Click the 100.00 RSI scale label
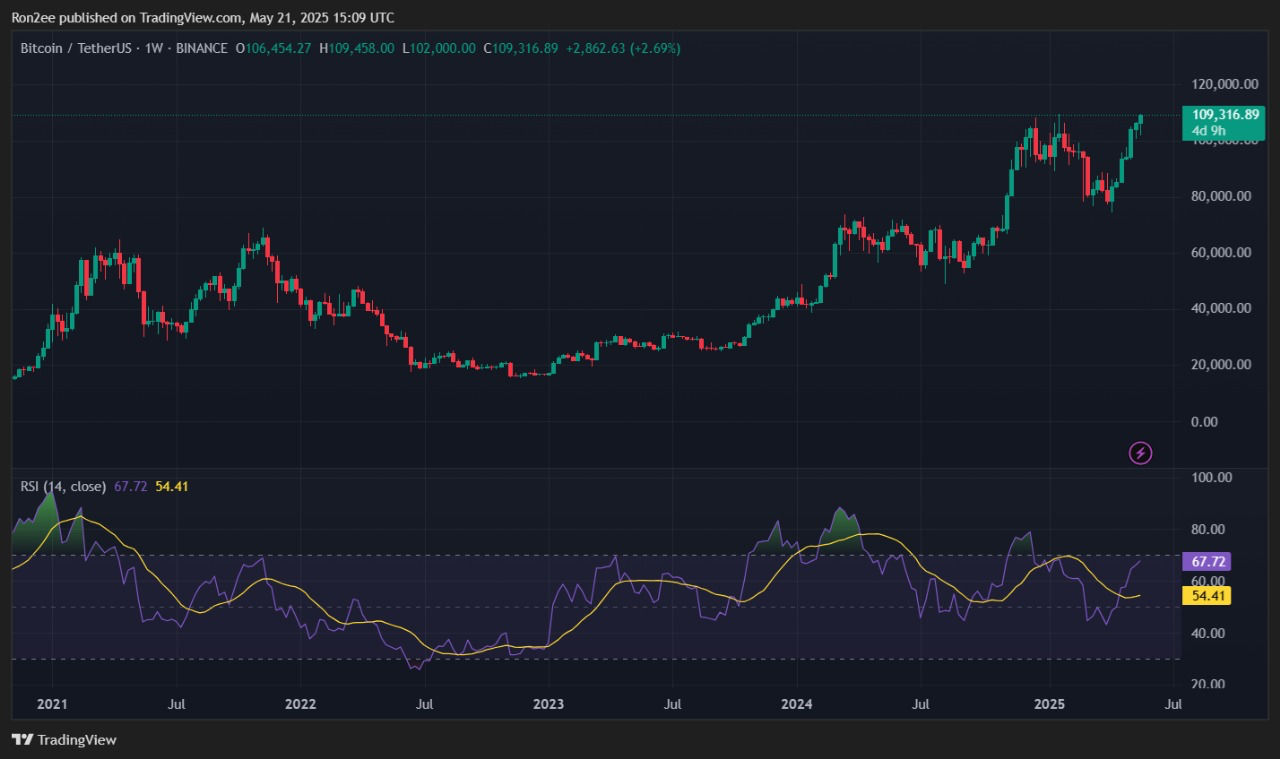The image size is (1280, 759). (x=1211, y=478)
